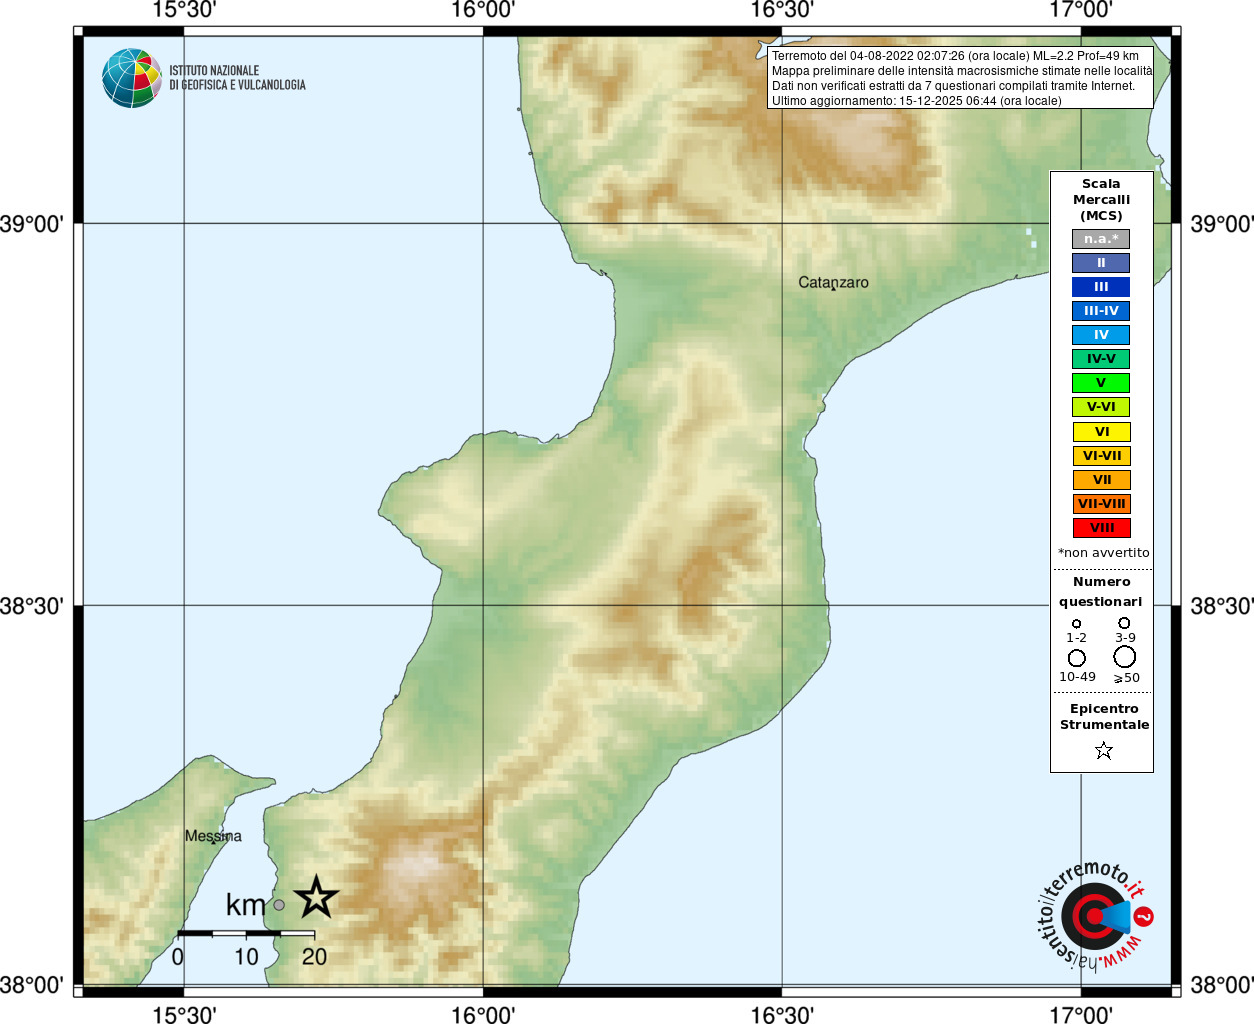
Task: Click the Messina city label
Action: click(x=213, y=836)
